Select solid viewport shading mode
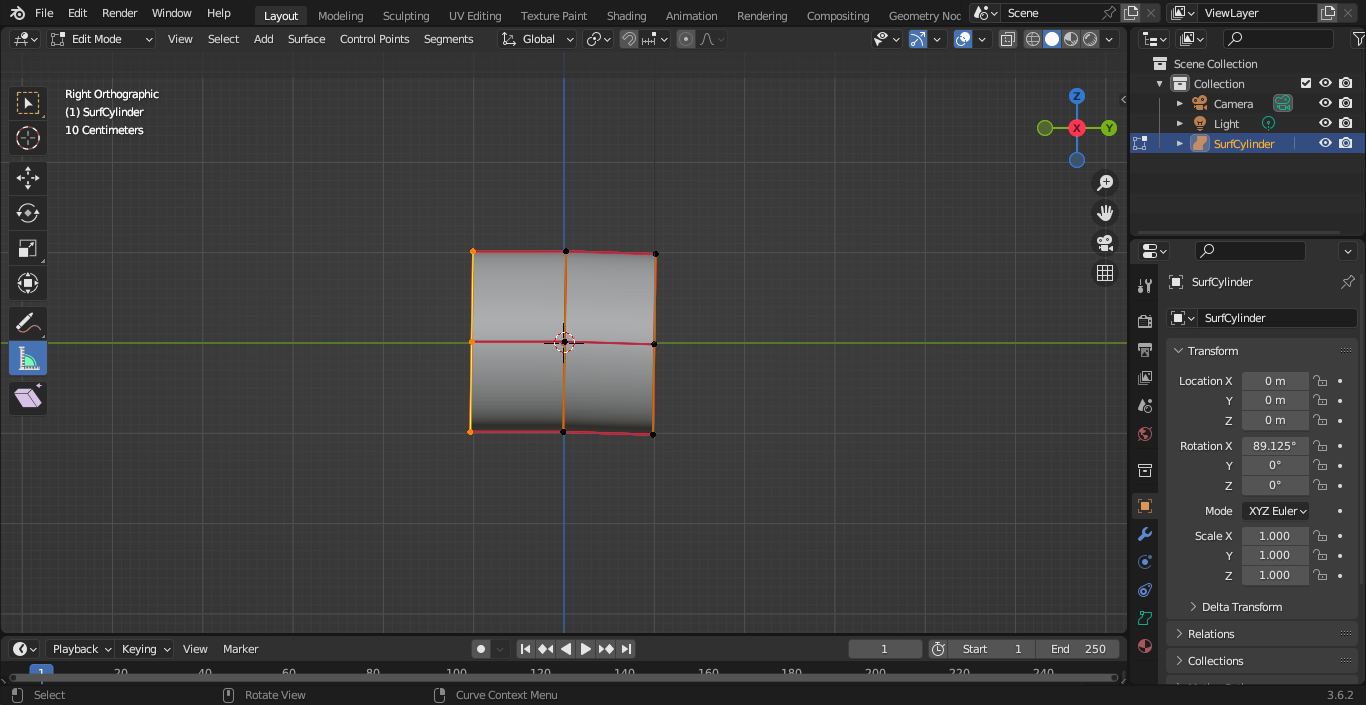 (x=1052, y=39)
